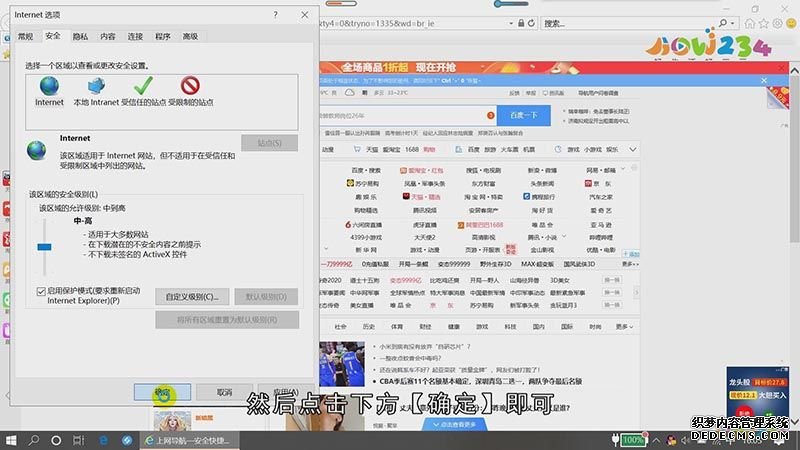Click 将所有区域重置为默认级别(R) button
800x450 pixels.
[227, 320]
